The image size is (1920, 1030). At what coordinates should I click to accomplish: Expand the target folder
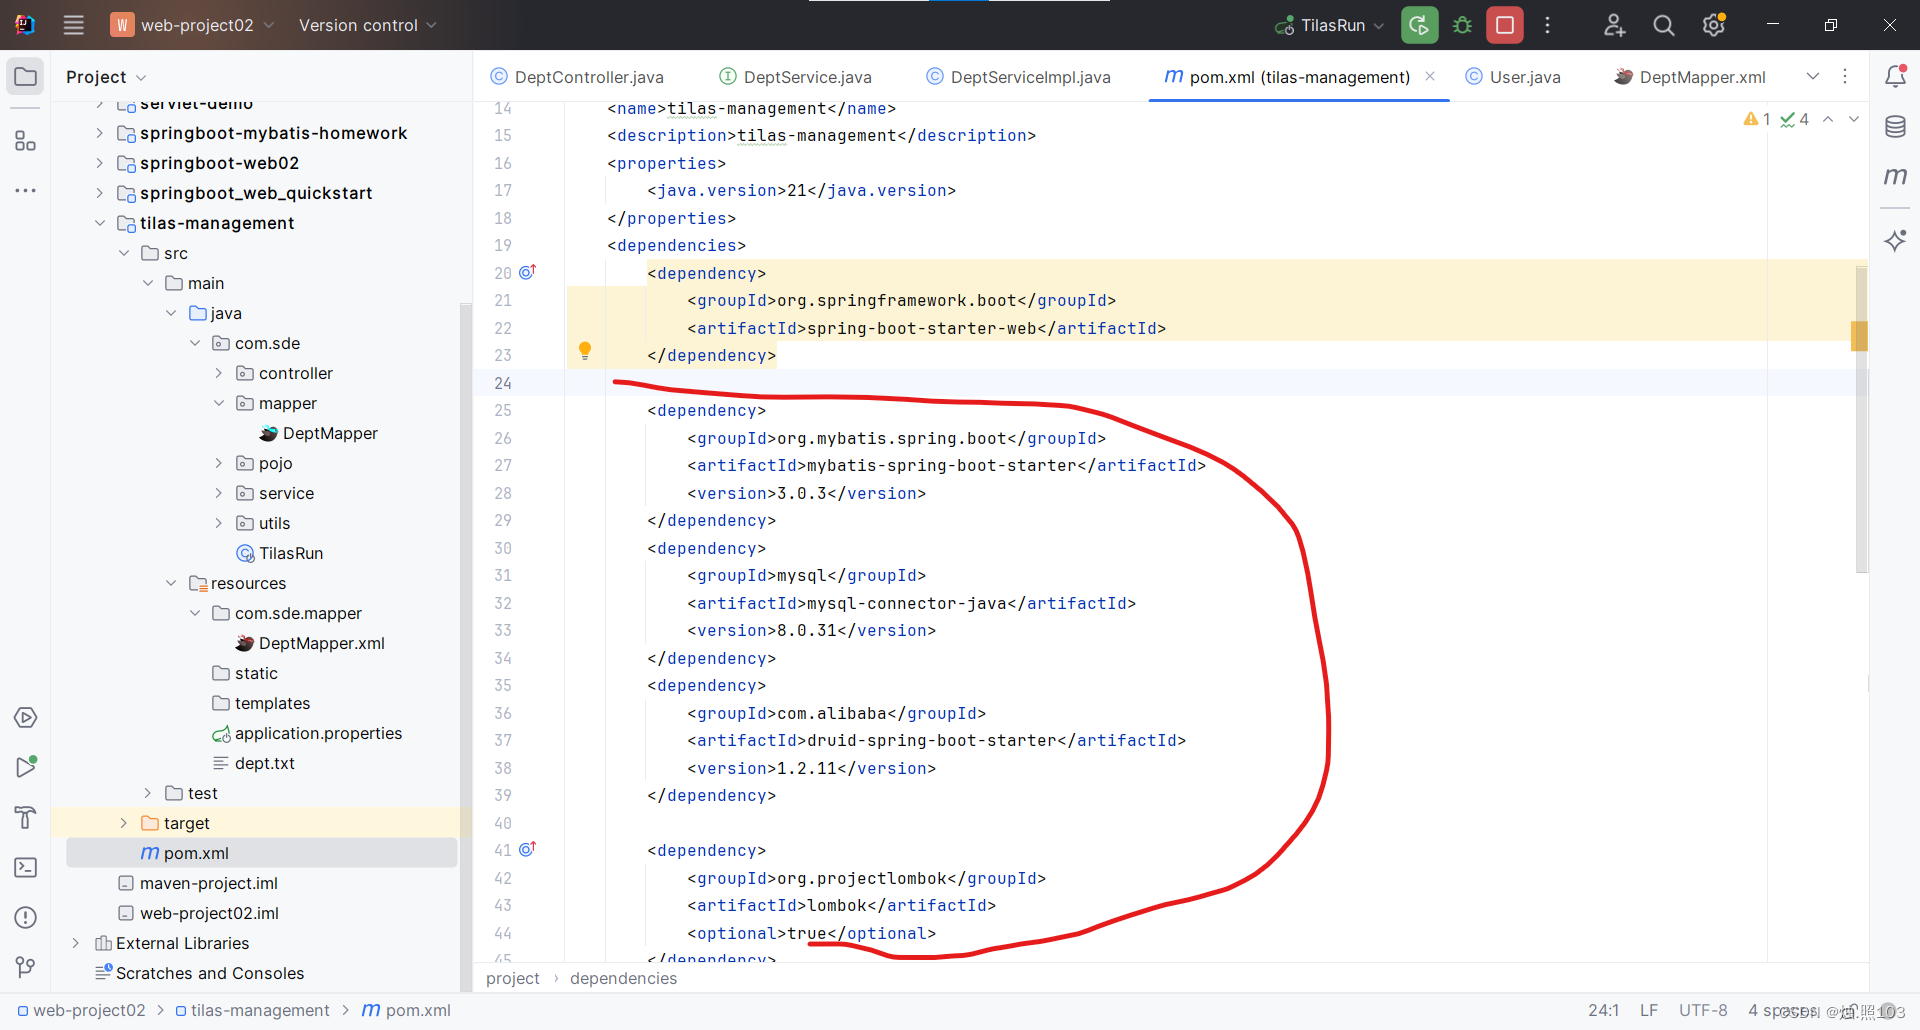(x=124, y=823)
